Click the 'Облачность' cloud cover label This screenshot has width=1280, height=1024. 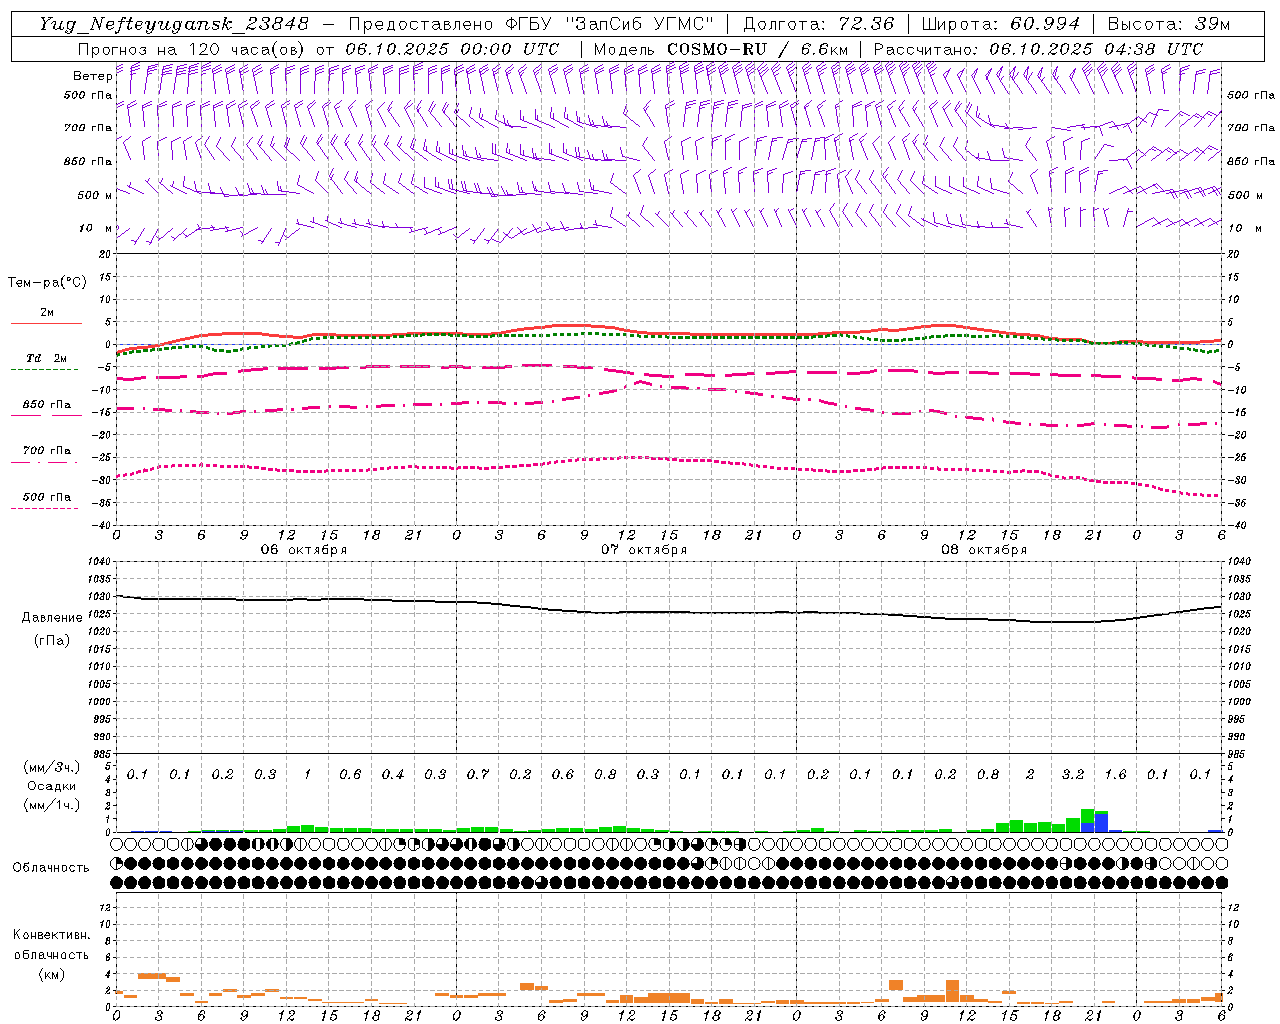click(x=51, y=868)
